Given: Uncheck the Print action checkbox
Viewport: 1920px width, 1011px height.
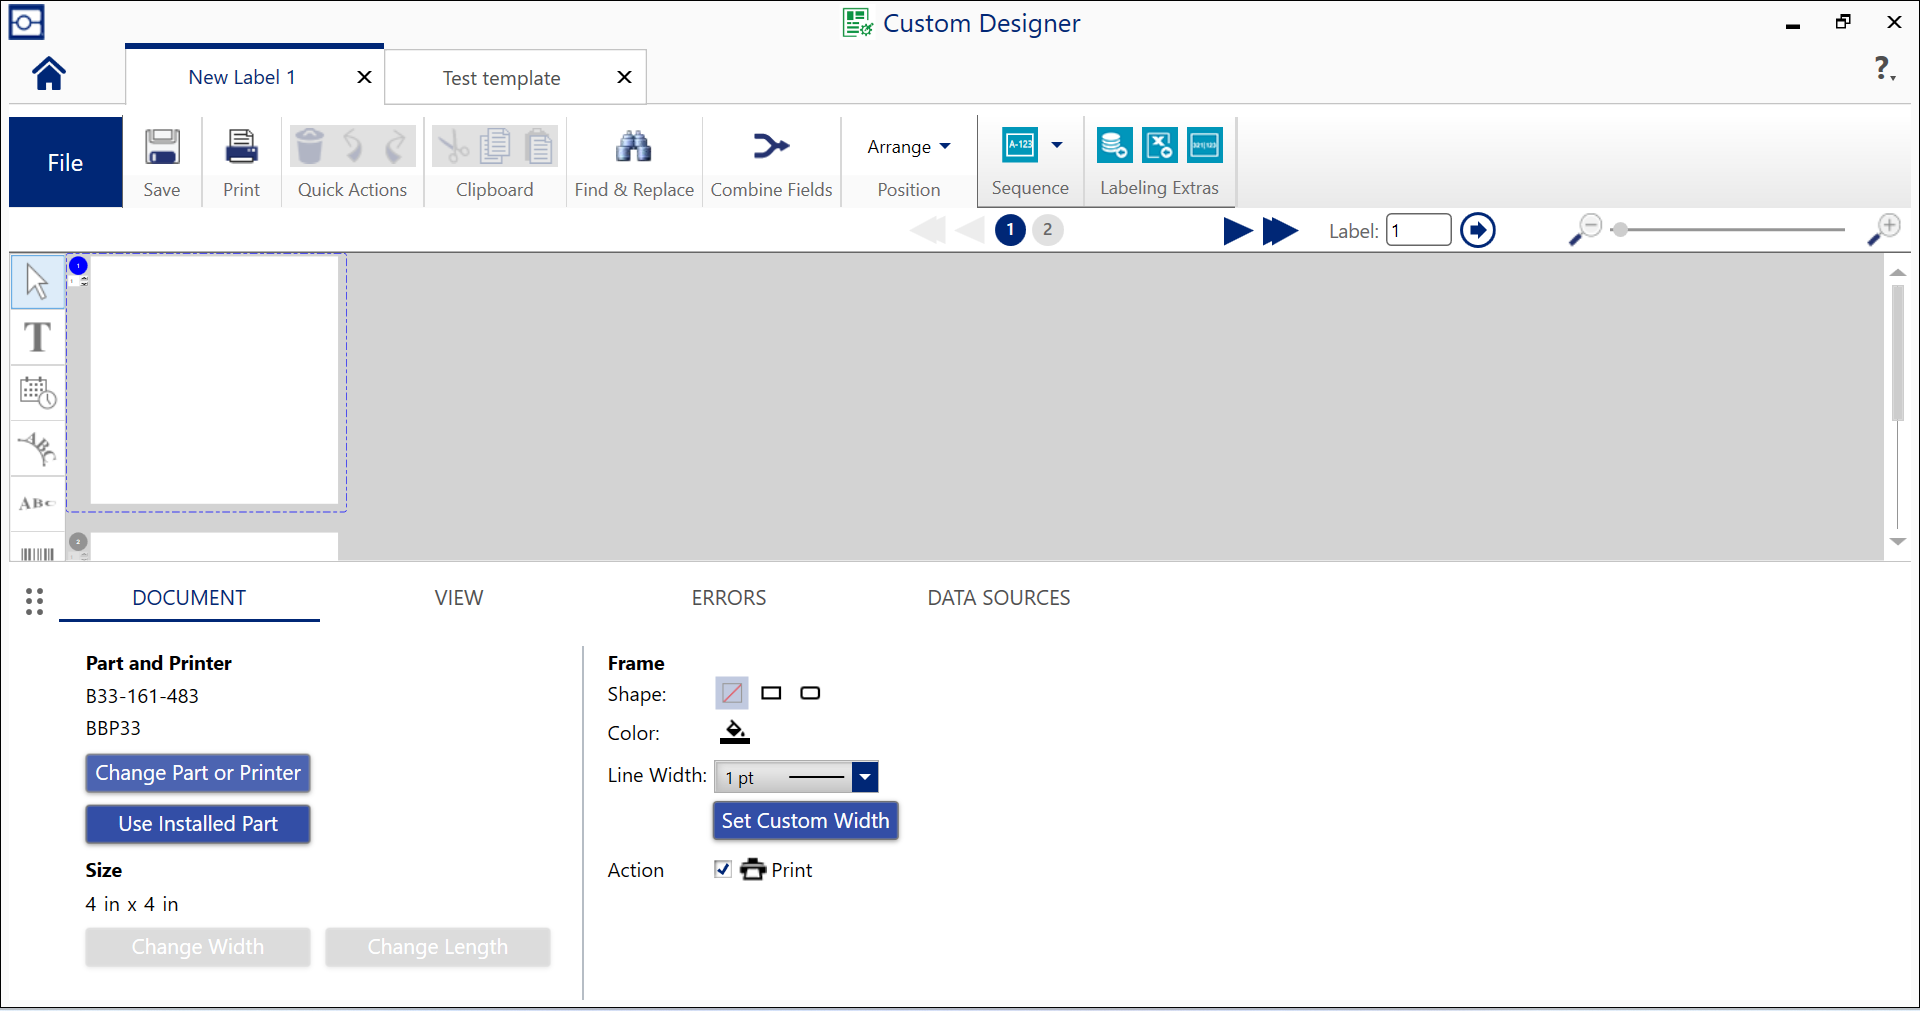Looking at the screenshot, I should click(x=723, y=869).
